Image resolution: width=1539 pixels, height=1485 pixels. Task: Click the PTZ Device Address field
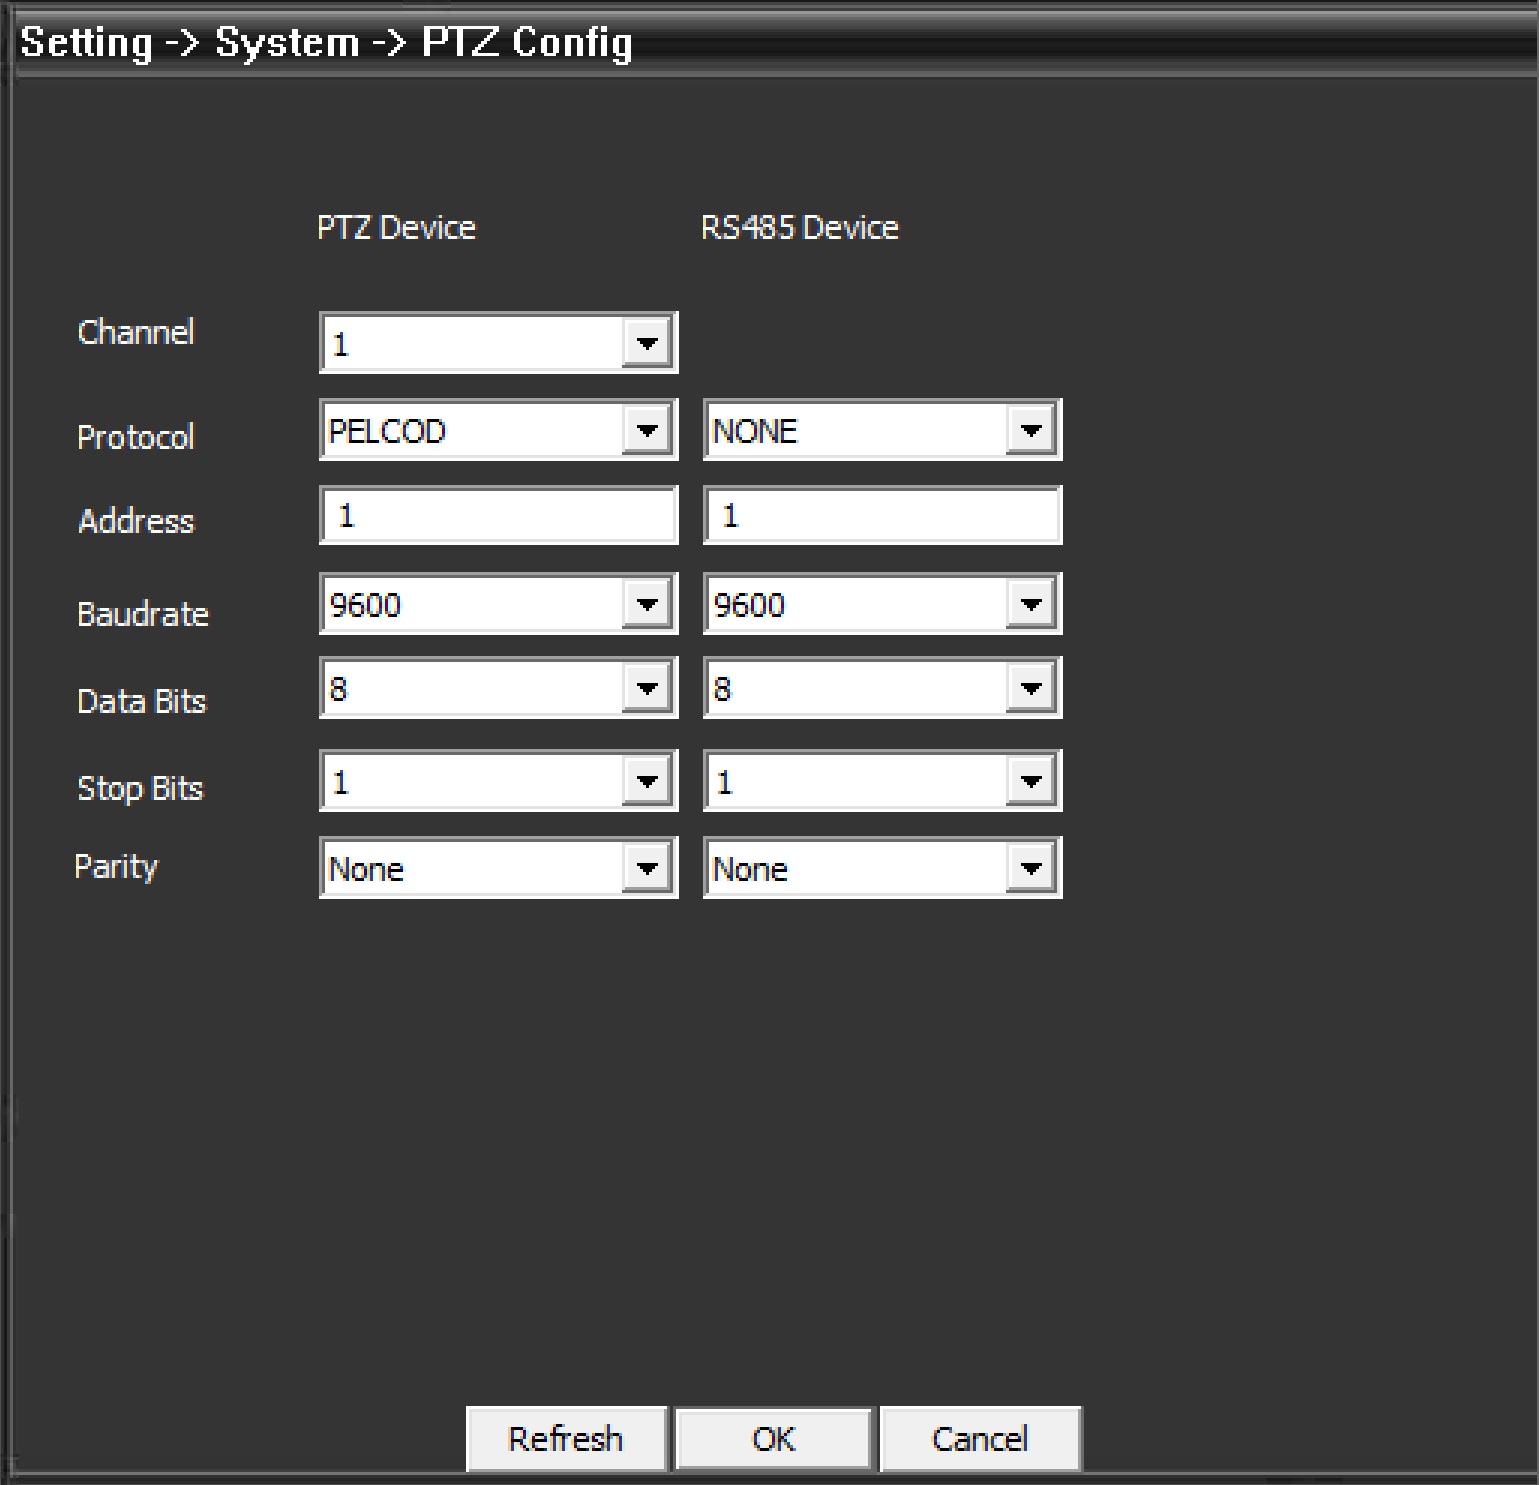tap(498, 516)
